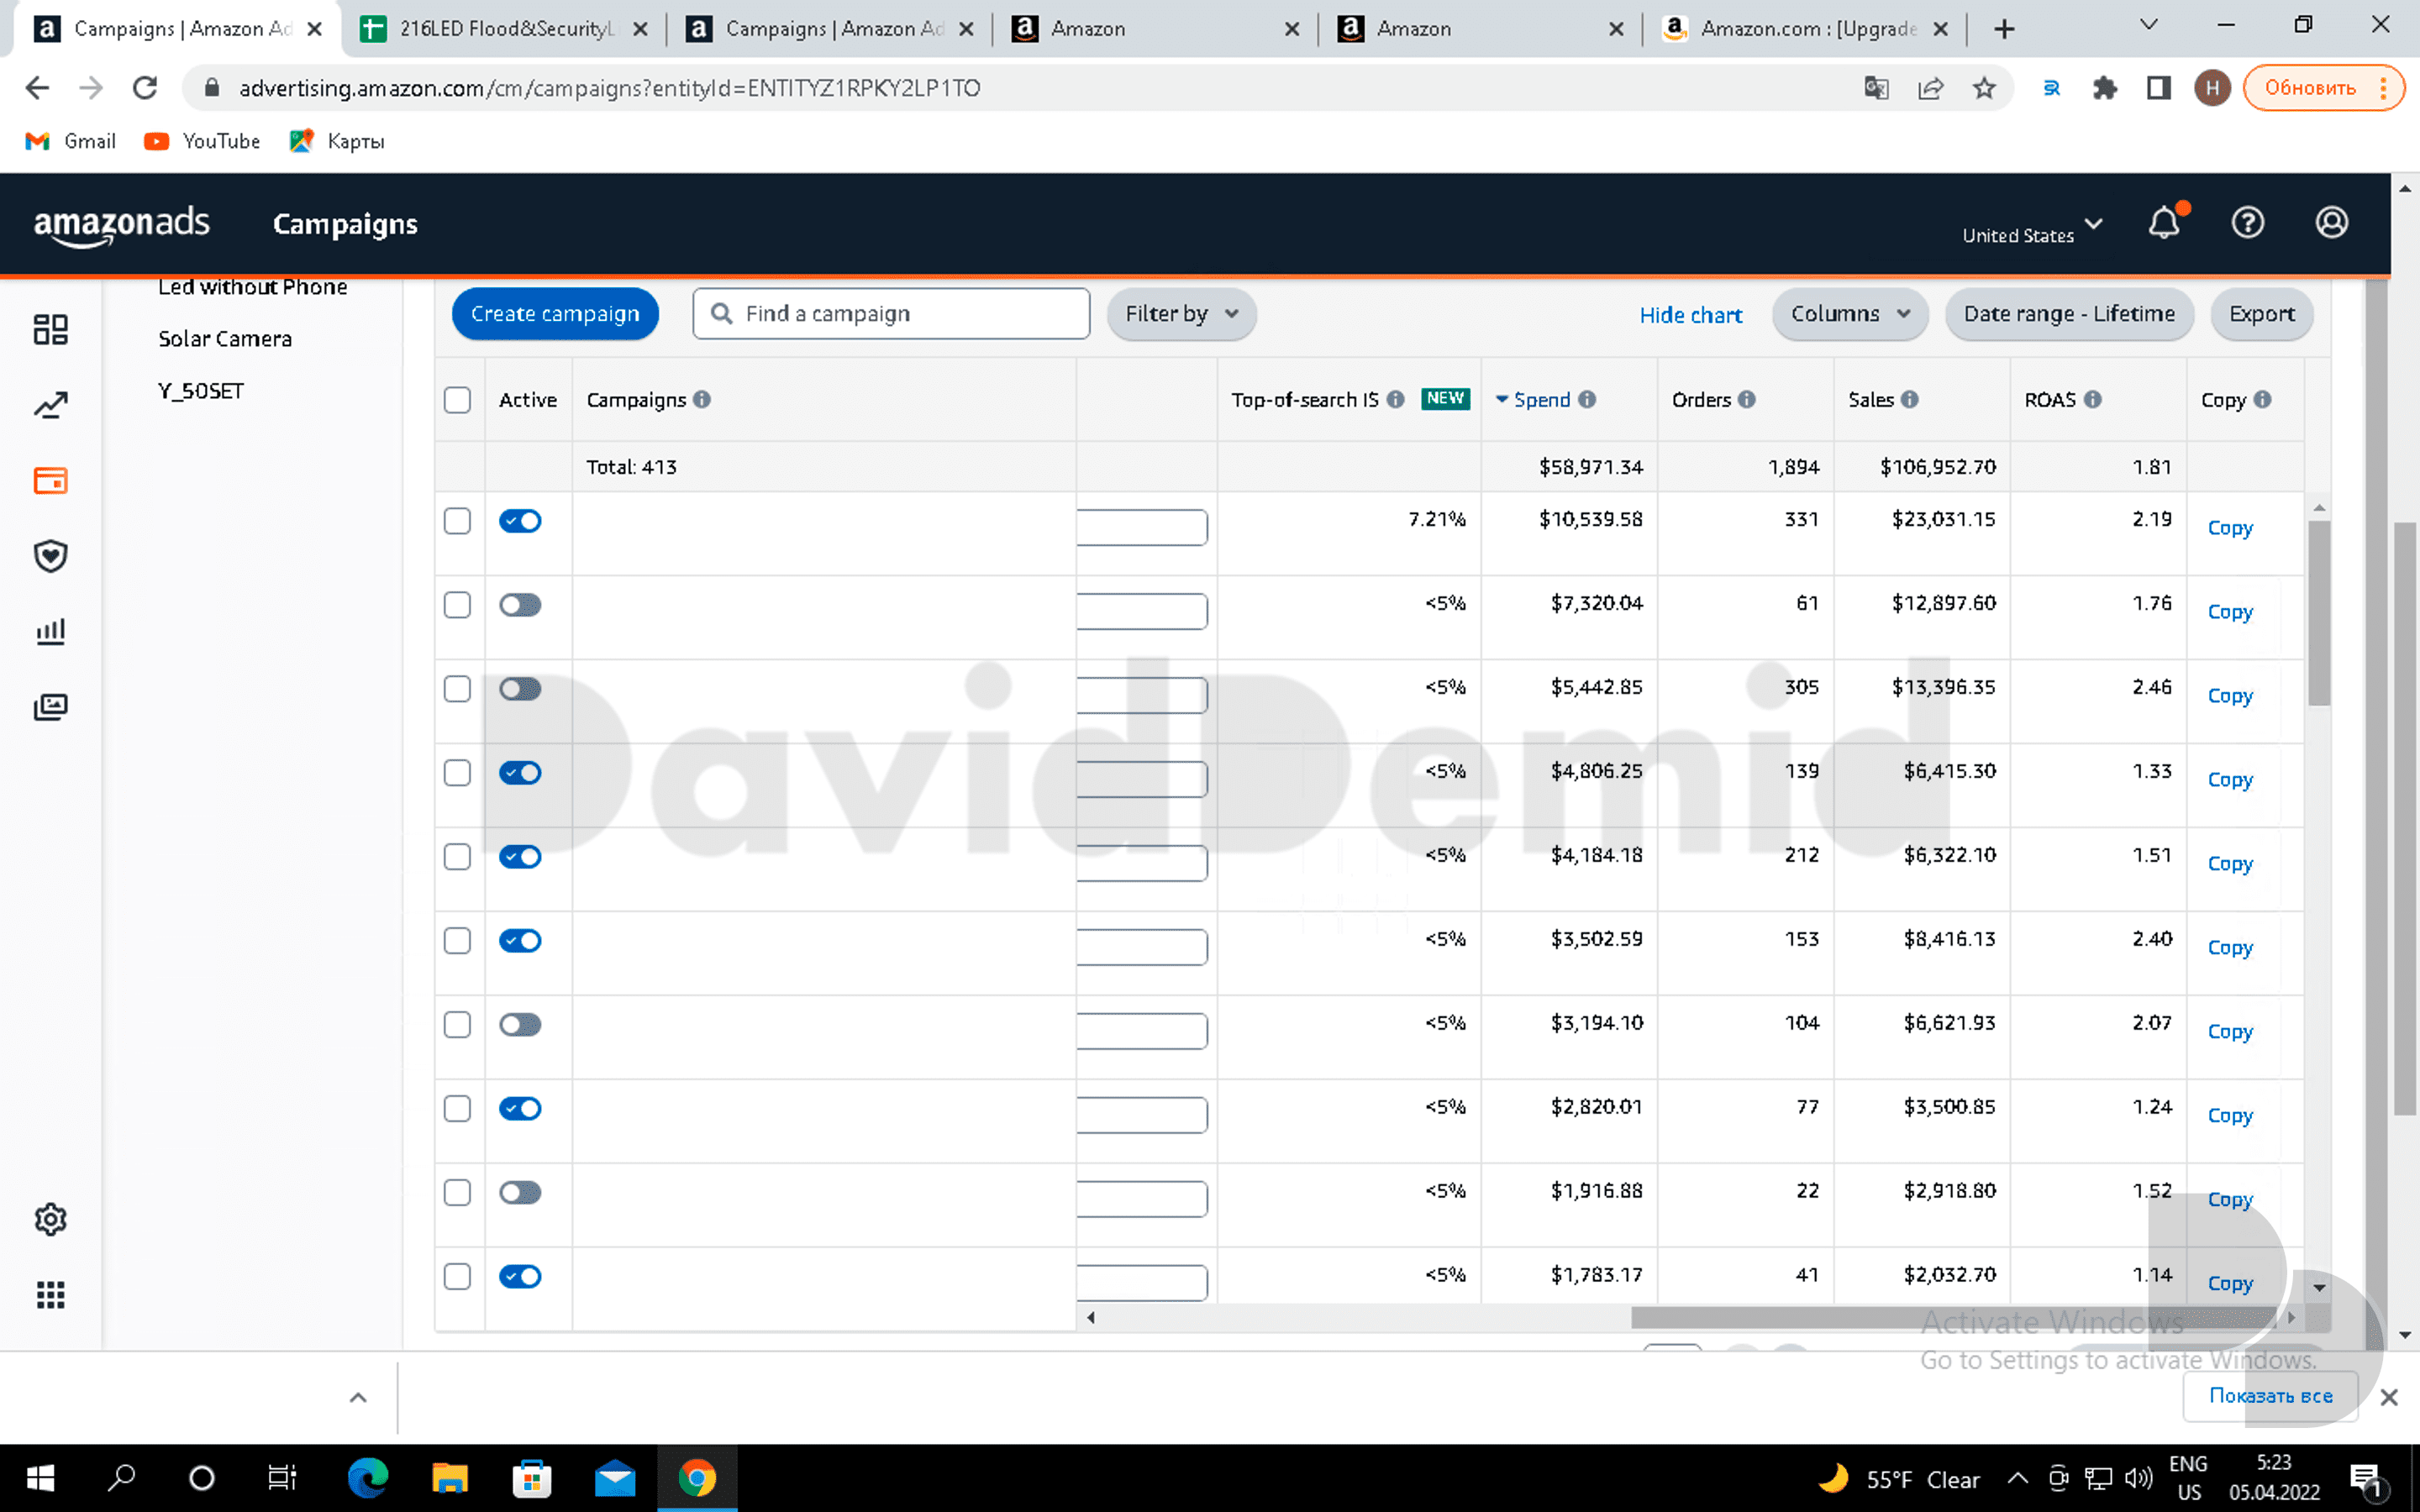Open the Filter by dropdown
This screenshot has height=1512, width=2420.
1181,314
